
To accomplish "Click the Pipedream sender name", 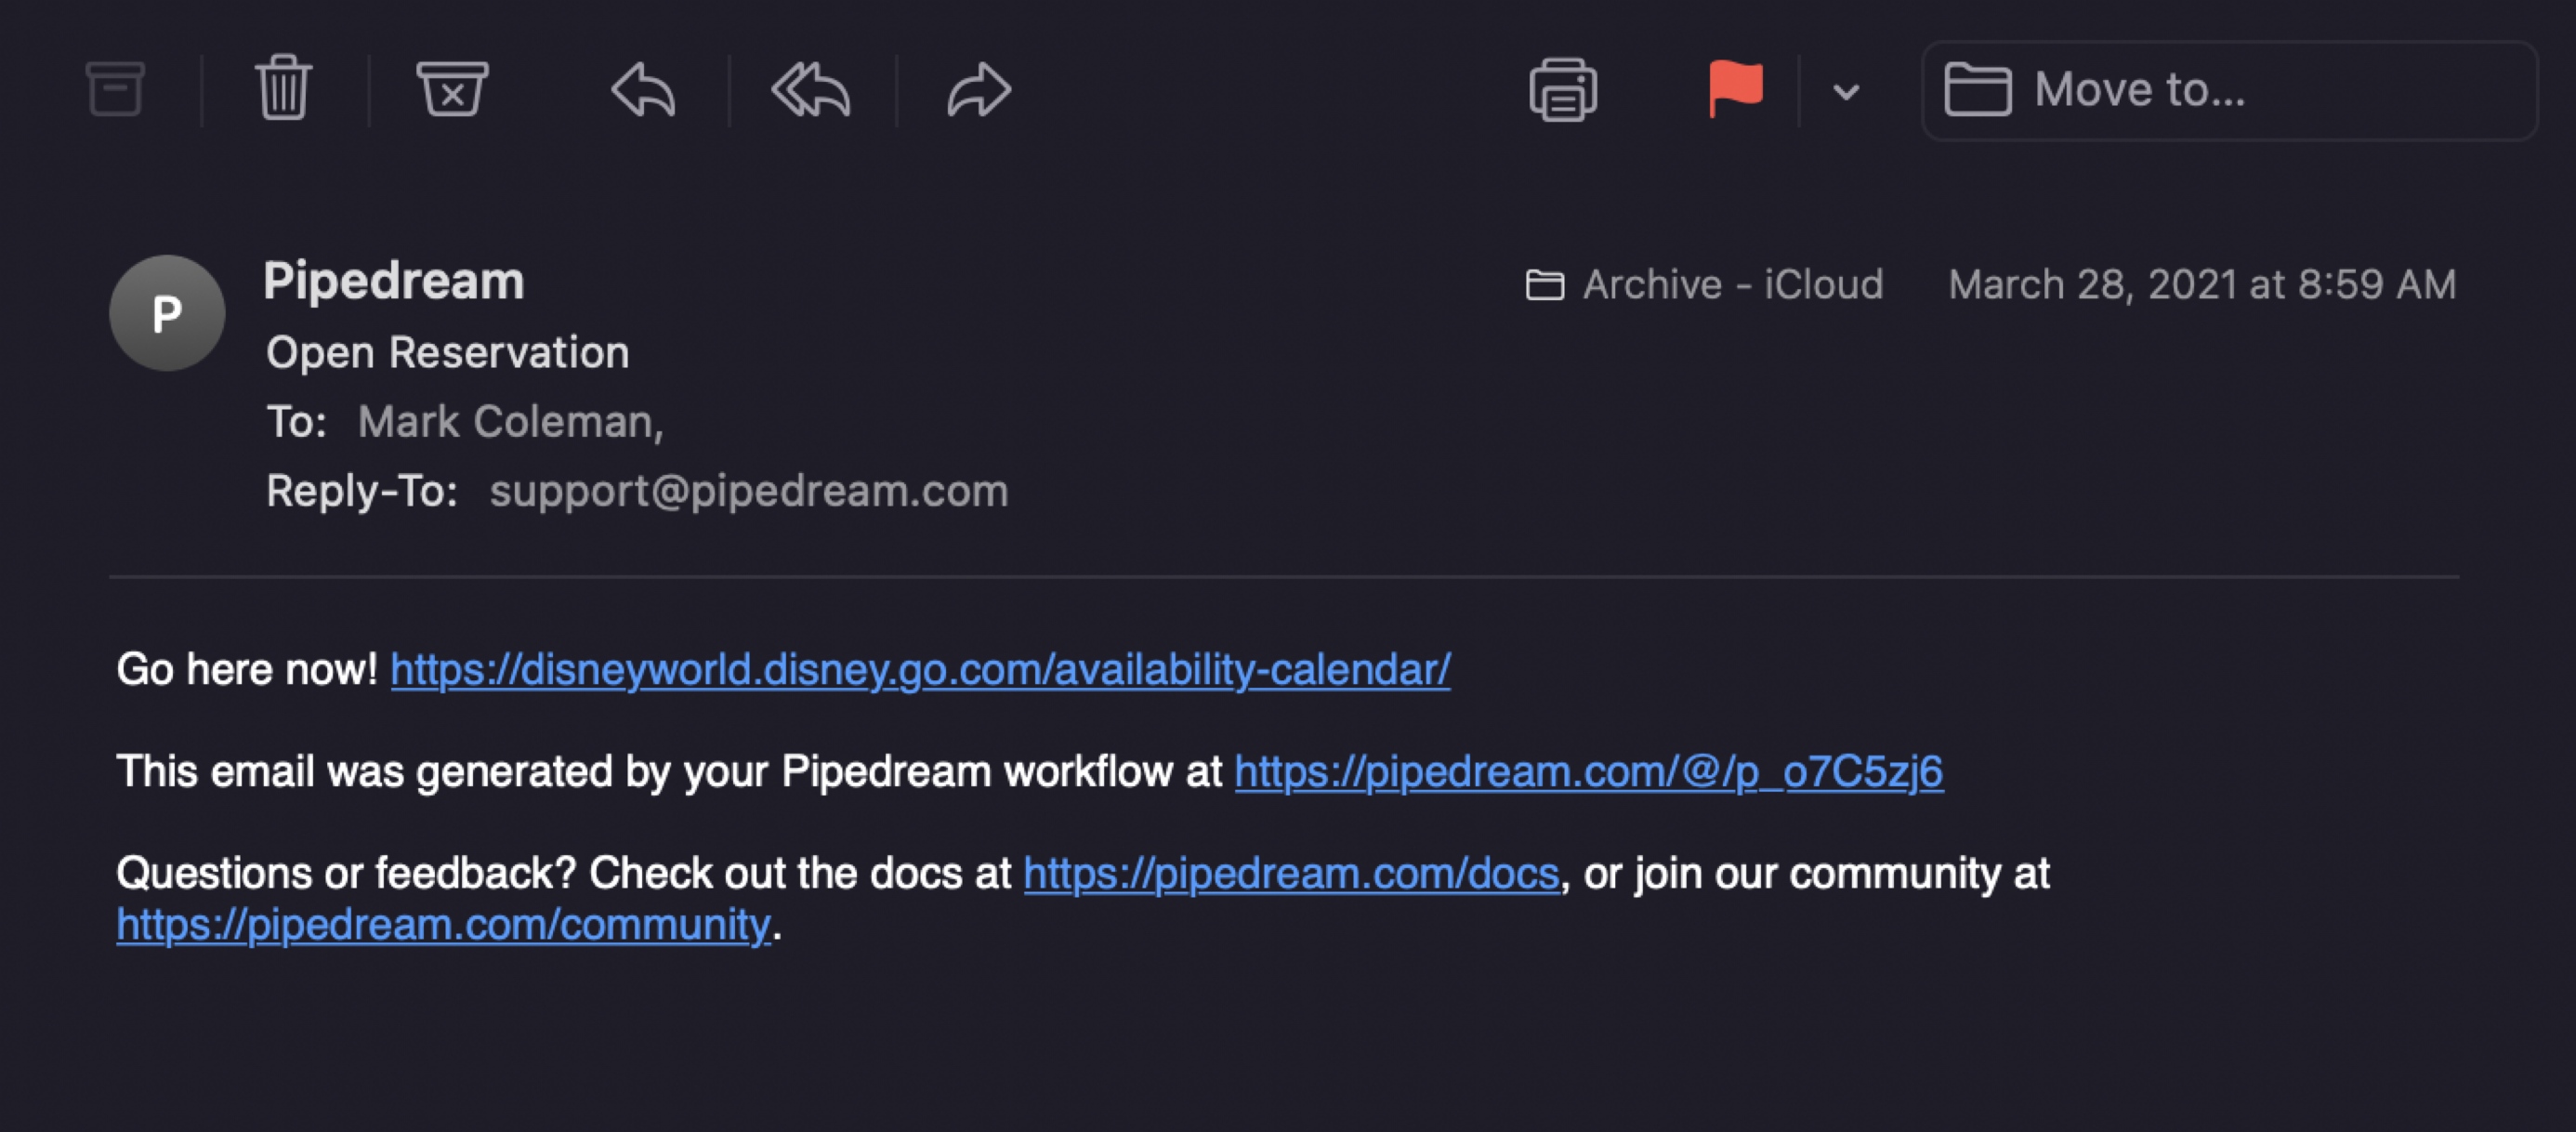I will (x=394, y=281).
